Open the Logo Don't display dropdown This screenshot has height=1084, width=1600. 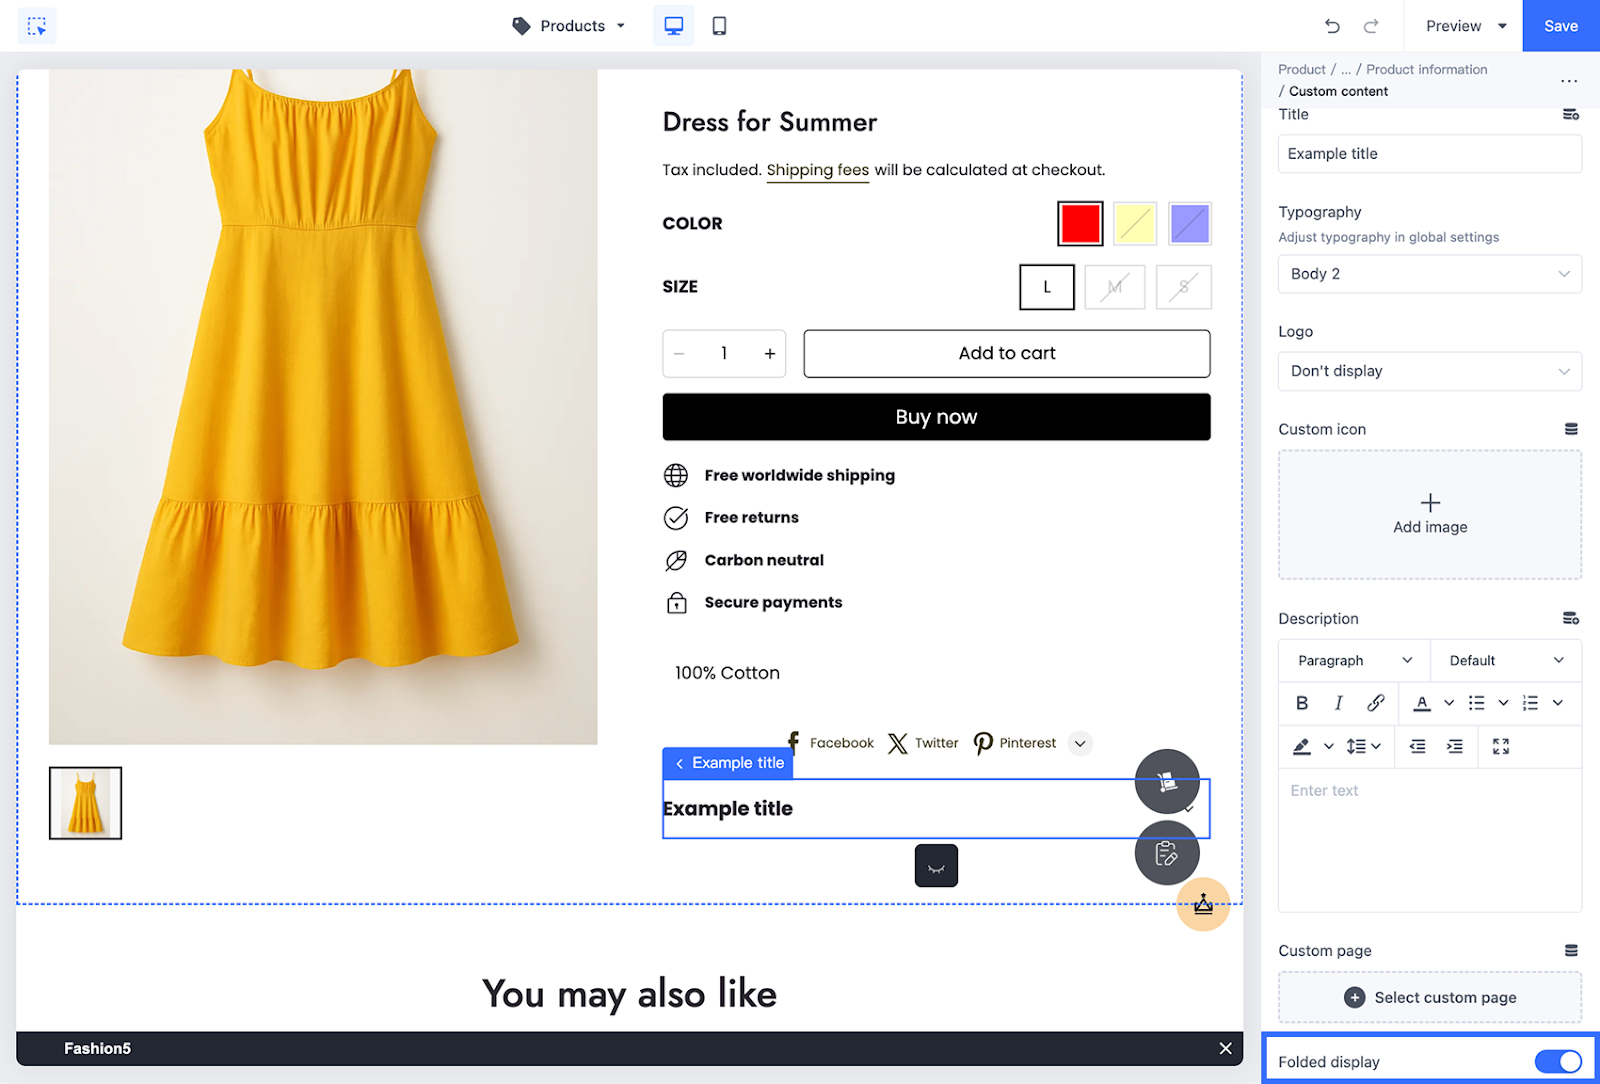click(1429, 371)
